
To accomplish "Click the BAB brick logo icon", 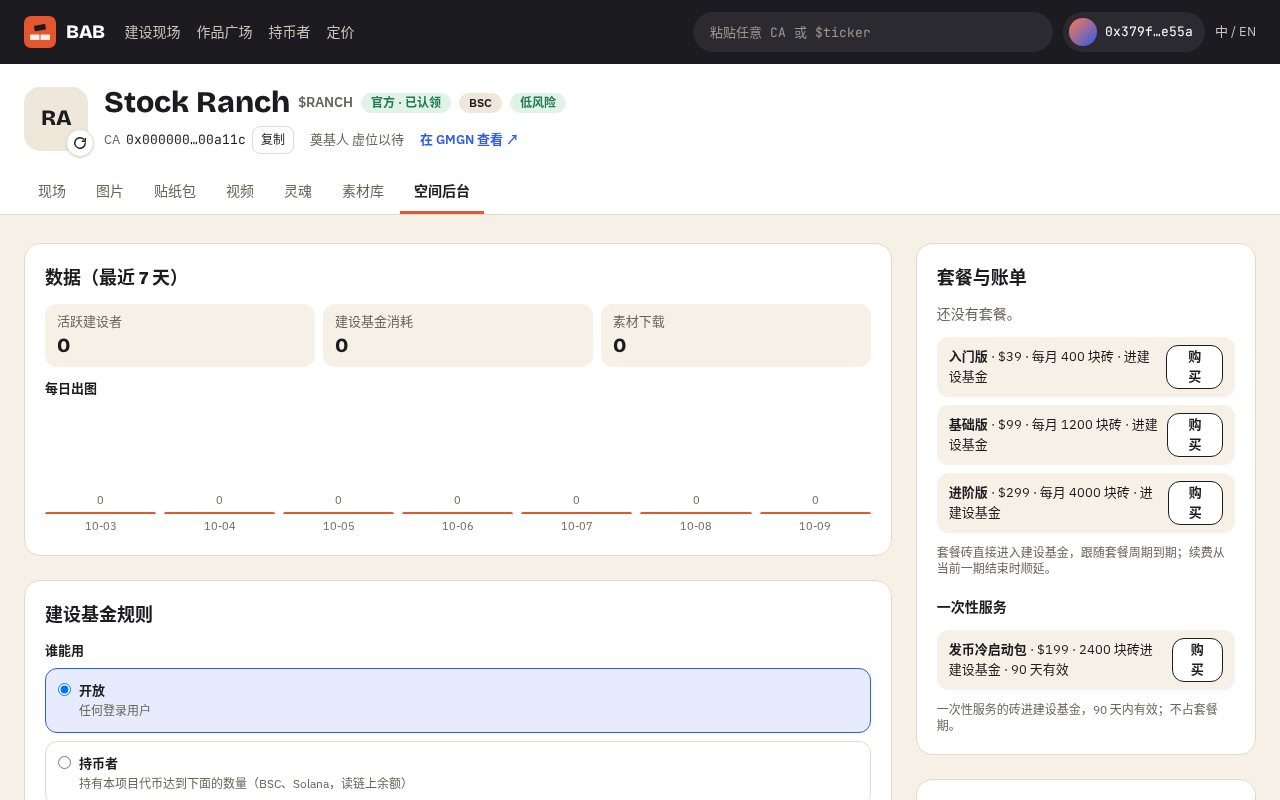I will point(40,32).
